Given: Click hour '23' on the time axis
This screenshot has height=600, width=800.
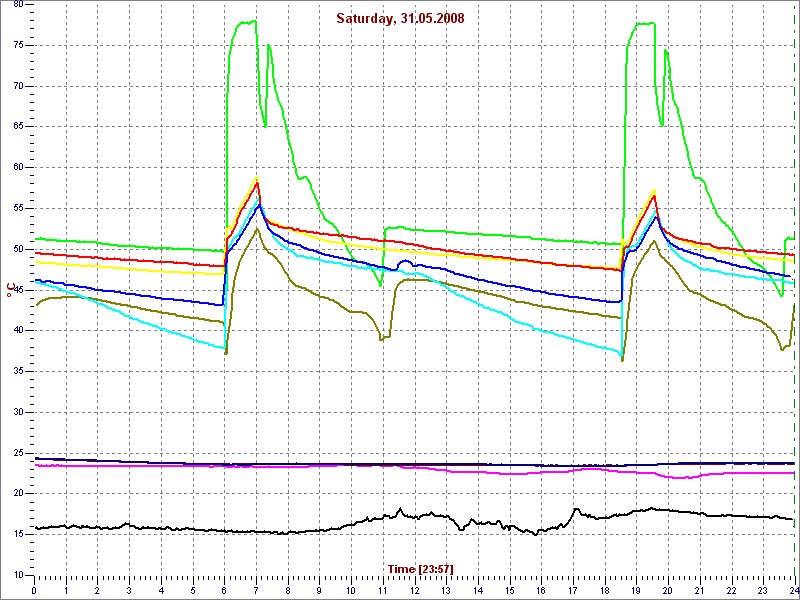Looking at the screenshot, I should pos(763,591).
